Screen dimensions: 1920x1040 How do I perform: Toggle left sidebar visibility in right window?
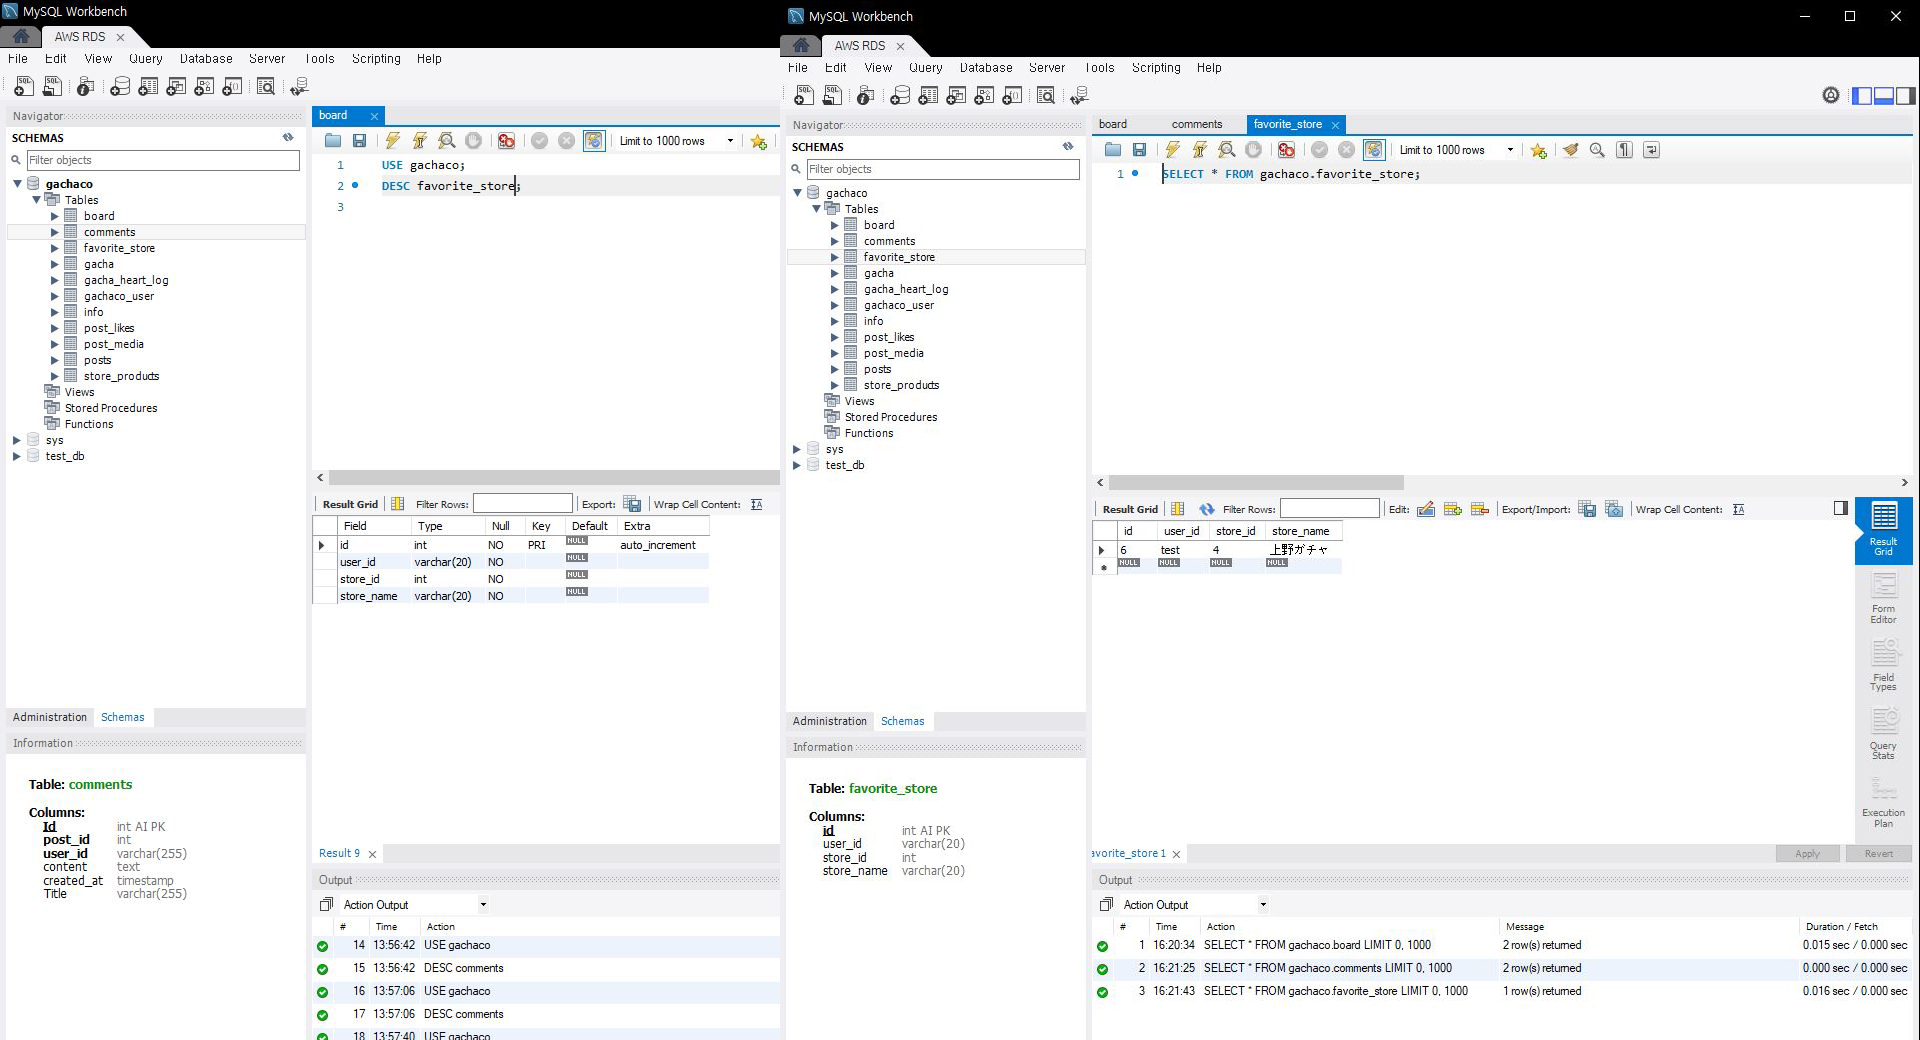(x=1862, y=96)
